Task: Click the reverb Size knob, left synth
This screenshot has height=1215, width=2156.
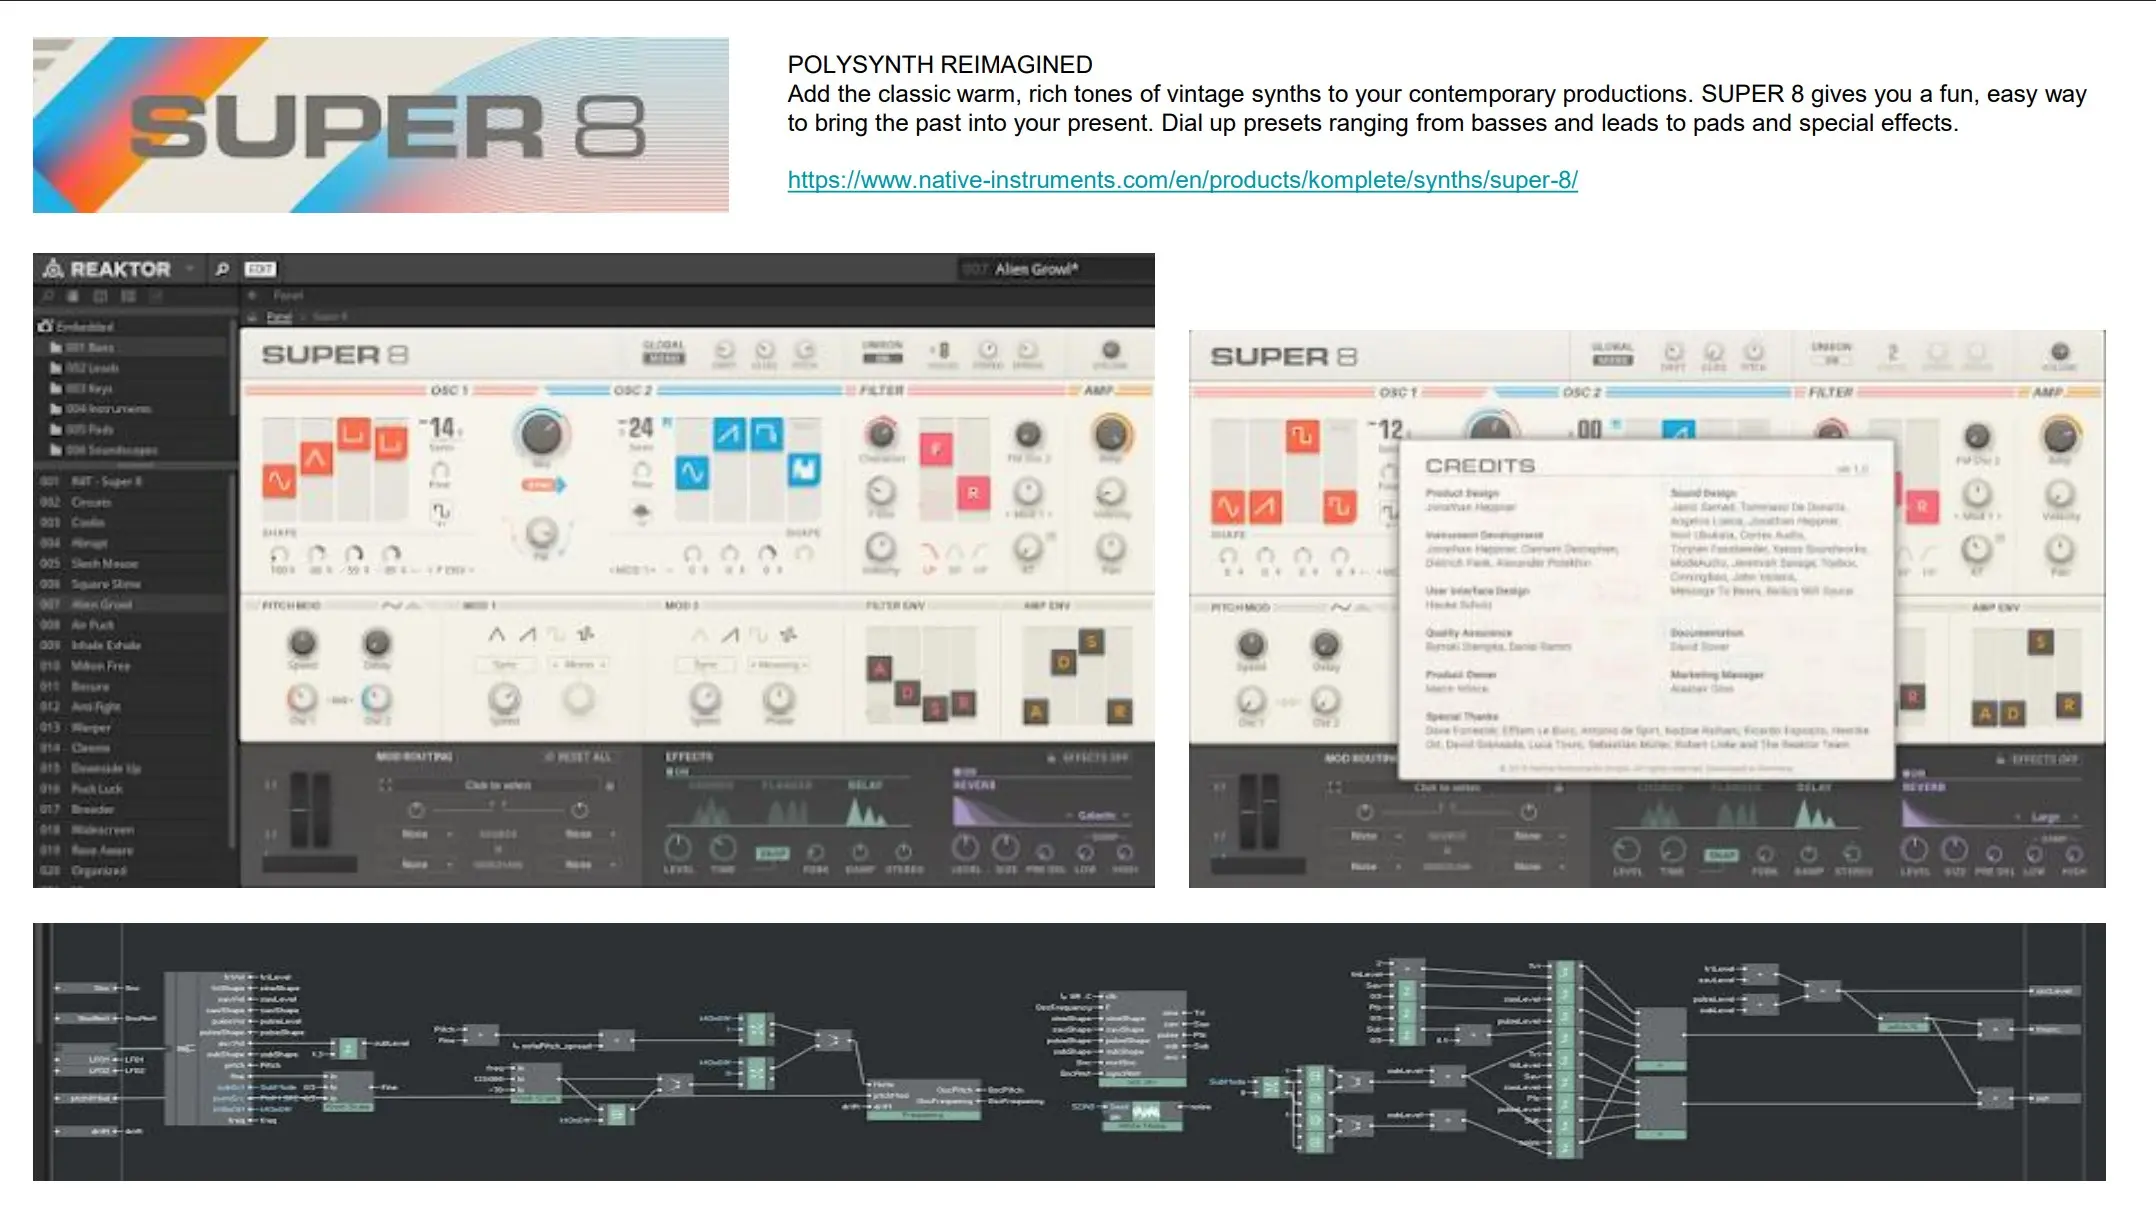Action: point(1005,849)
